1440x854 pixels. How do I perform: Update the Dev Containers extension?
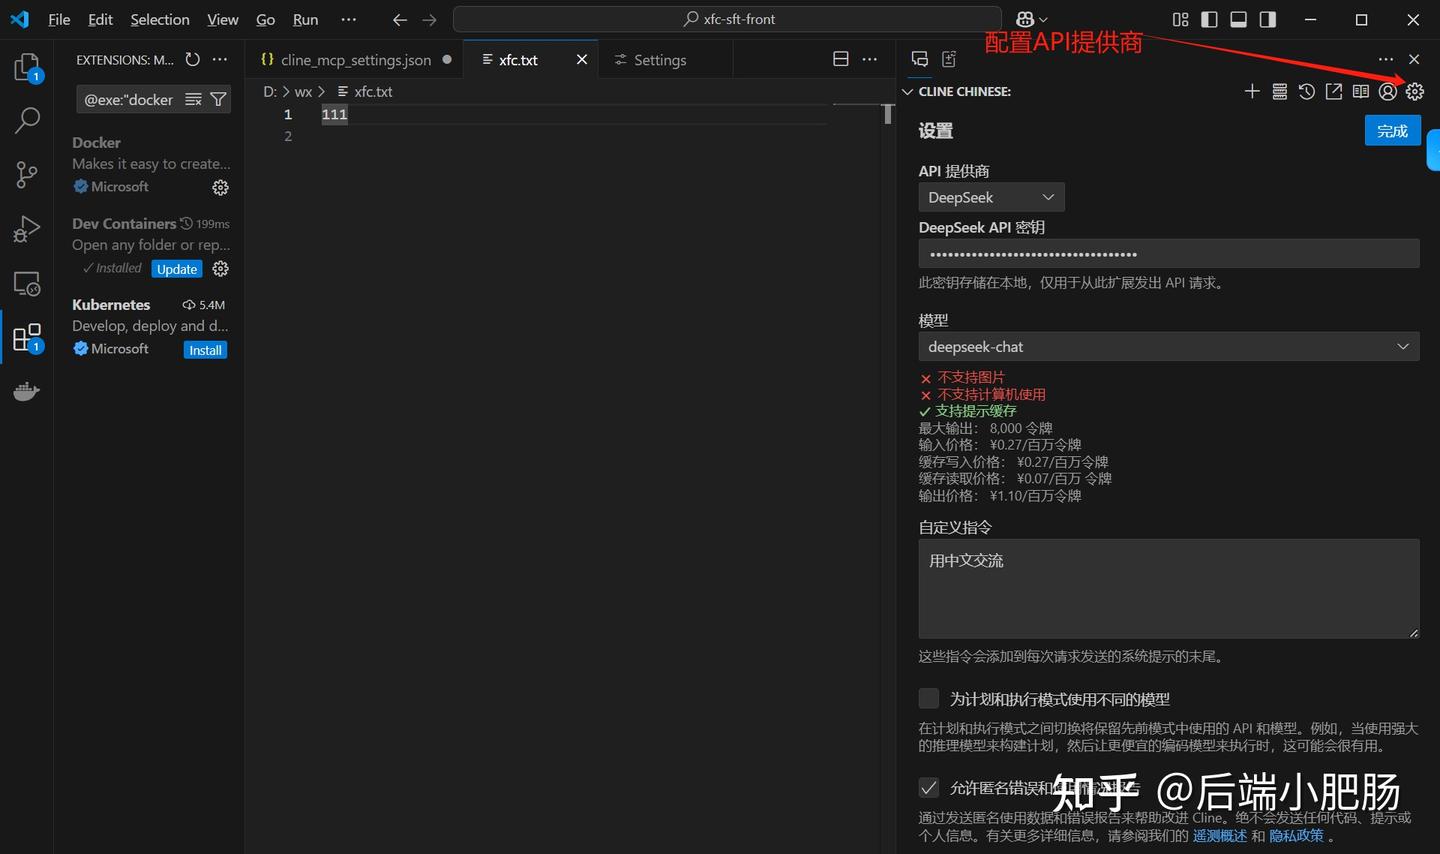[177, 269]
